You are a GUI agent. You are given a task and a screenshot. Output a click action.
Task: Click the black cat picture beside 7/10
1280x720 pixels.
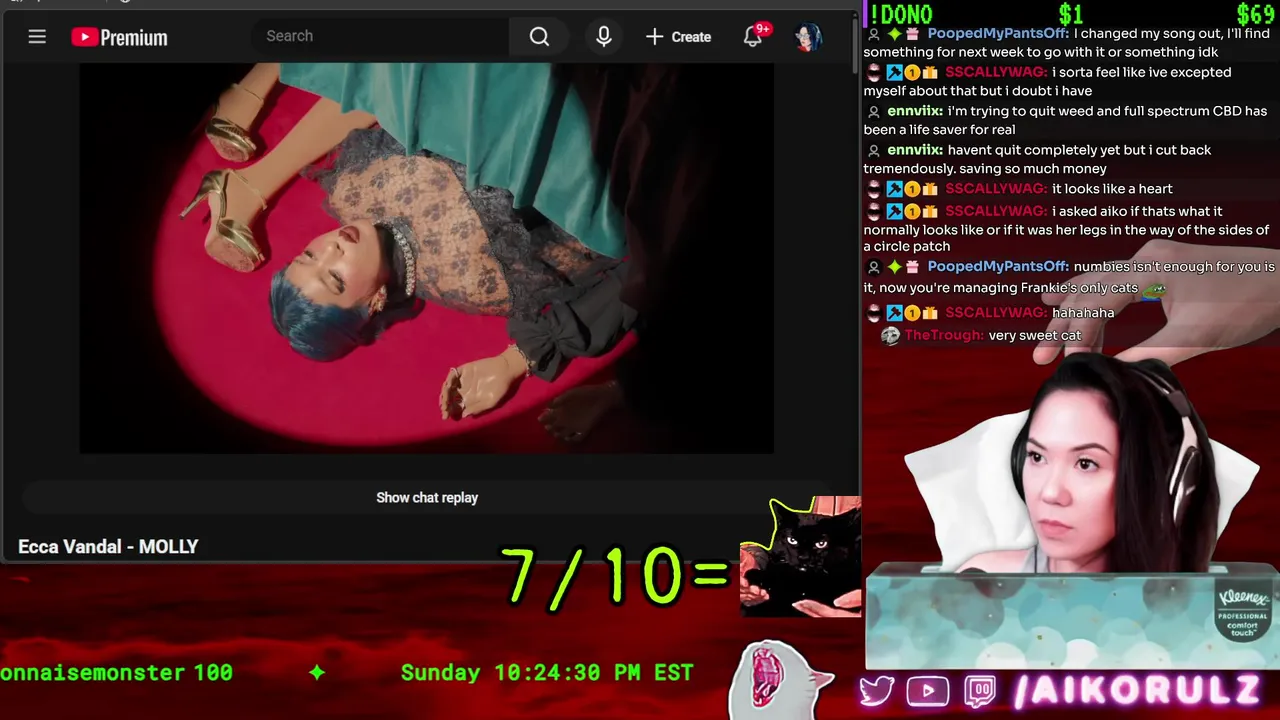click(800, 557)
